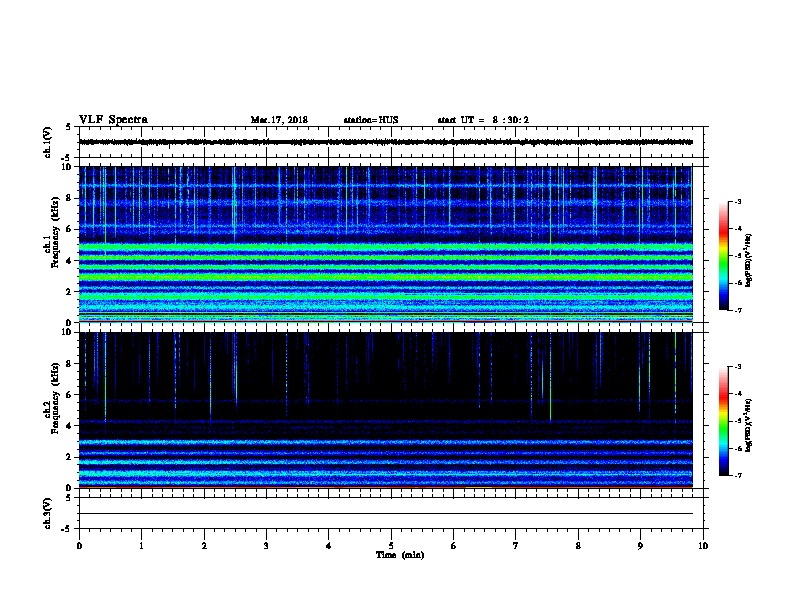Click time axis tick label '8'

tap(578, 546)
